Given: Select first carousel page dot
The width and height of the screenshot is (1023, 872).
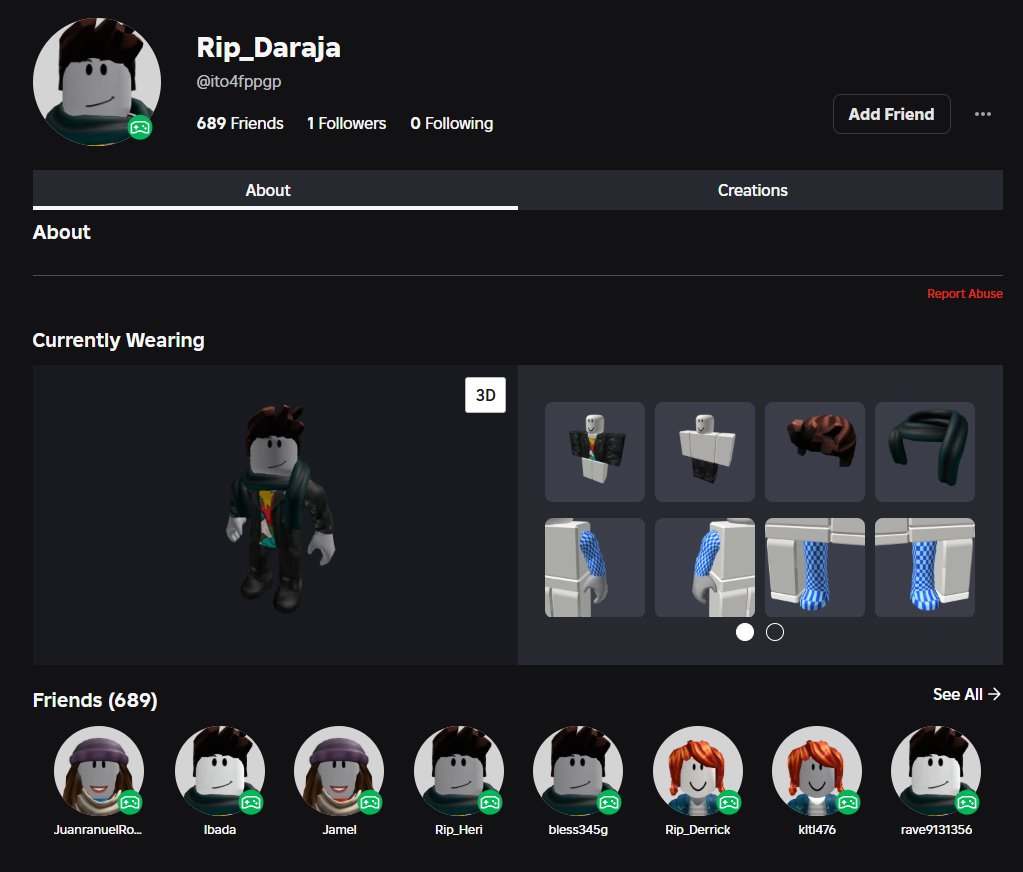Looking at the screenshot, I should point(744,632).
